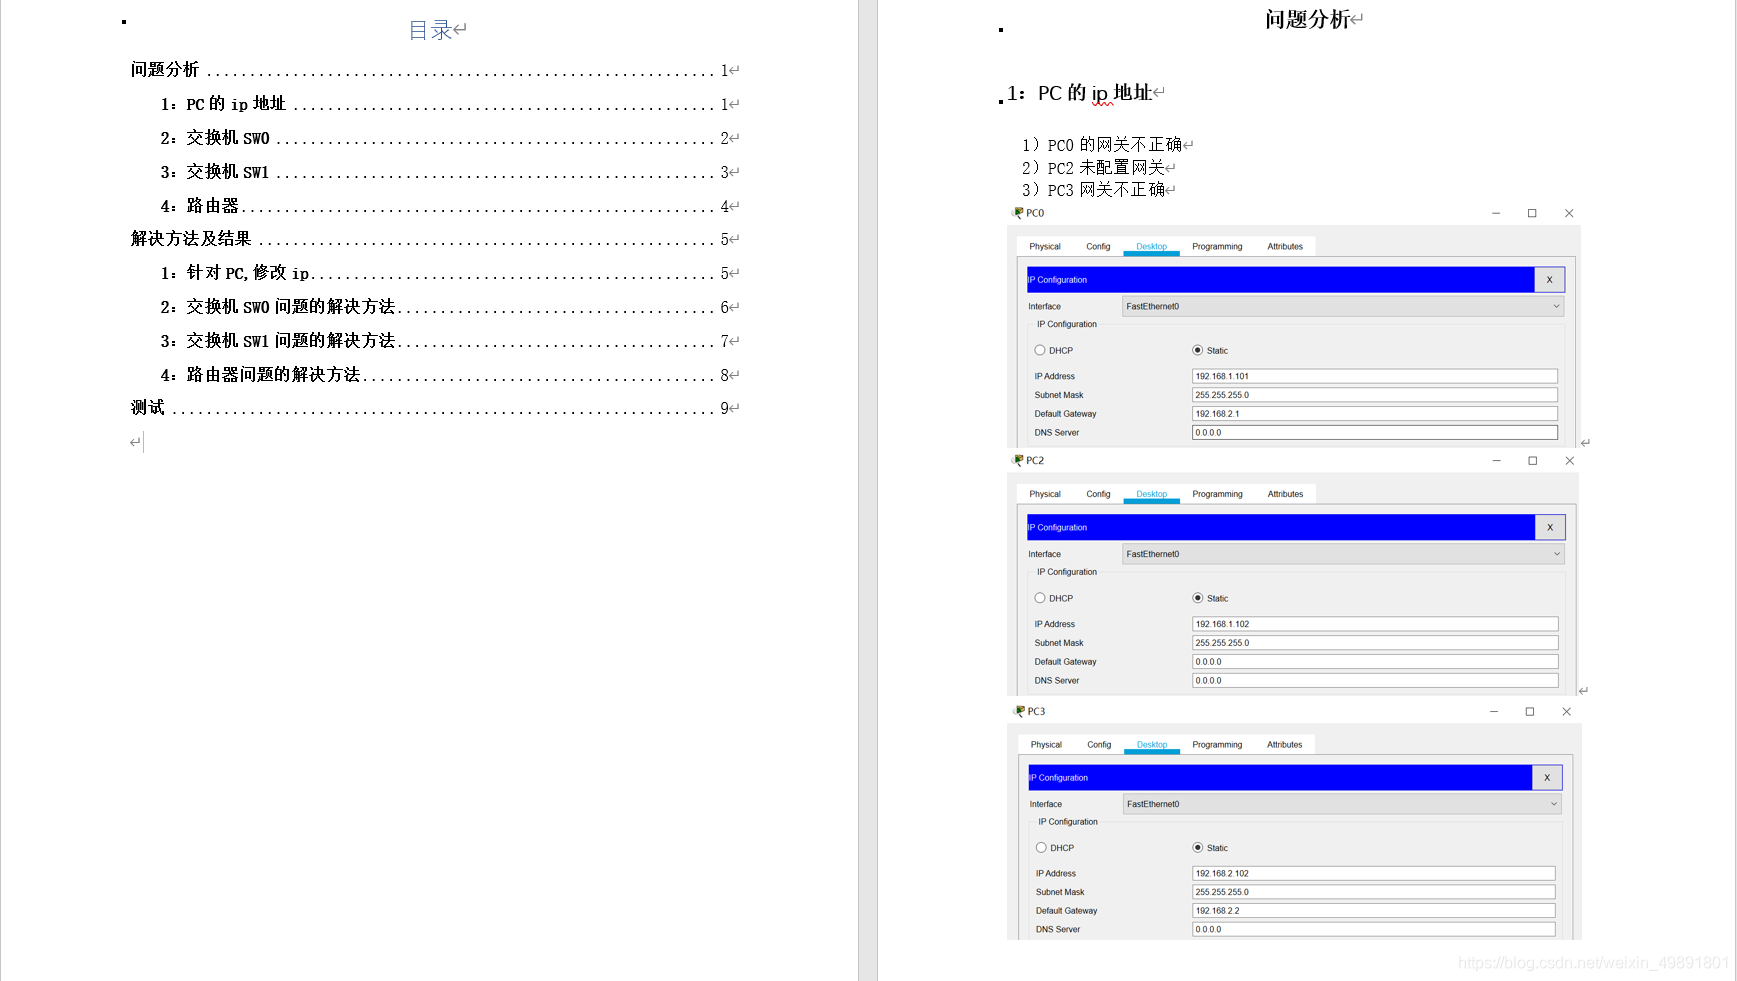Viewport: 1737px width, 981px height.
Task: Select DHCP radio button in PC2
Action: 1040,598
